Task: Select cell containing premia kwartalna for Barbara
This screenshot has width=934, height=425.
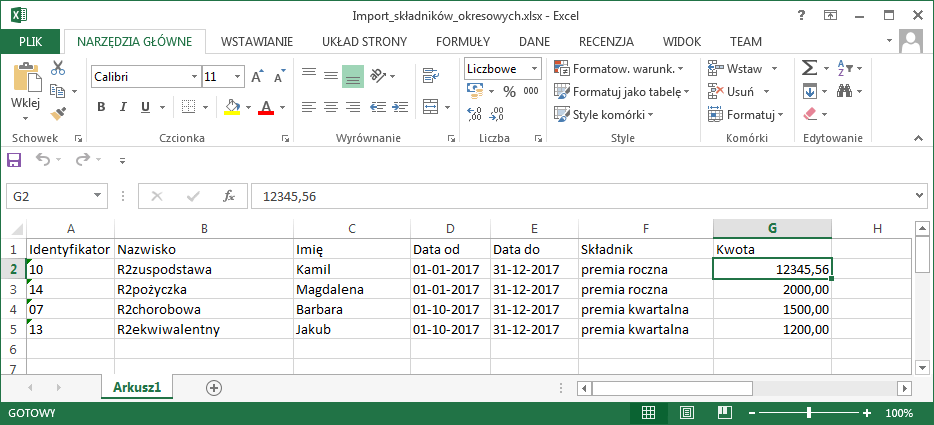Action: pyautogui.click(x=645, y=309)
